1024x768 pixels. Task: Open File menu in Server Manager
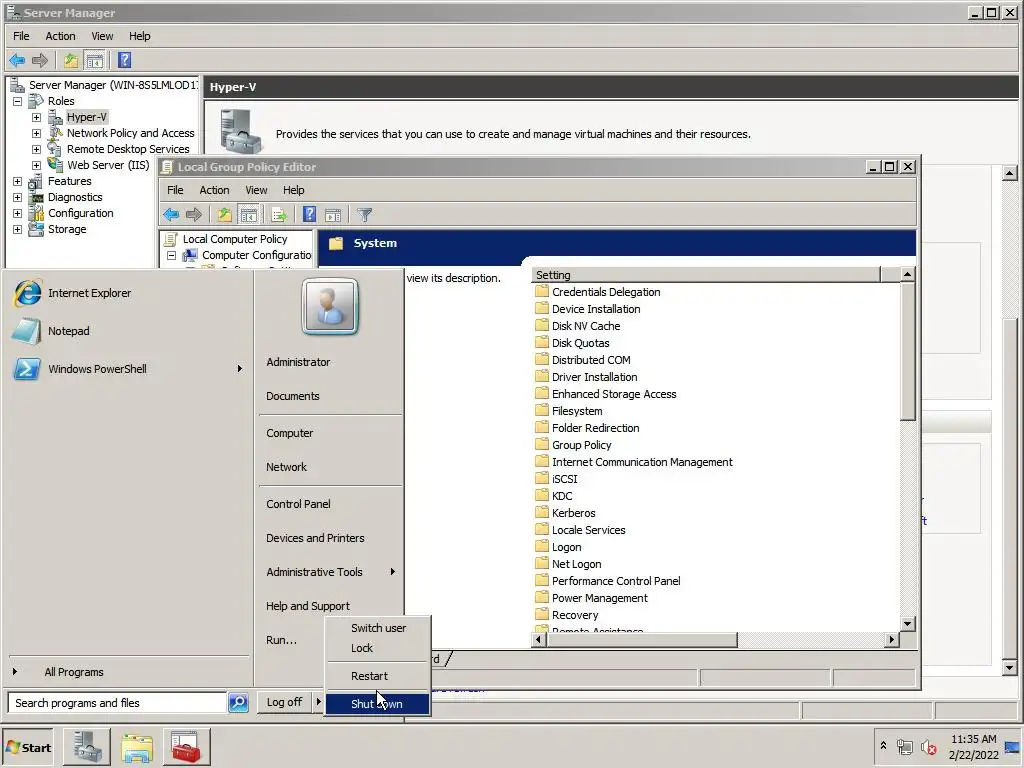[21, 36]
